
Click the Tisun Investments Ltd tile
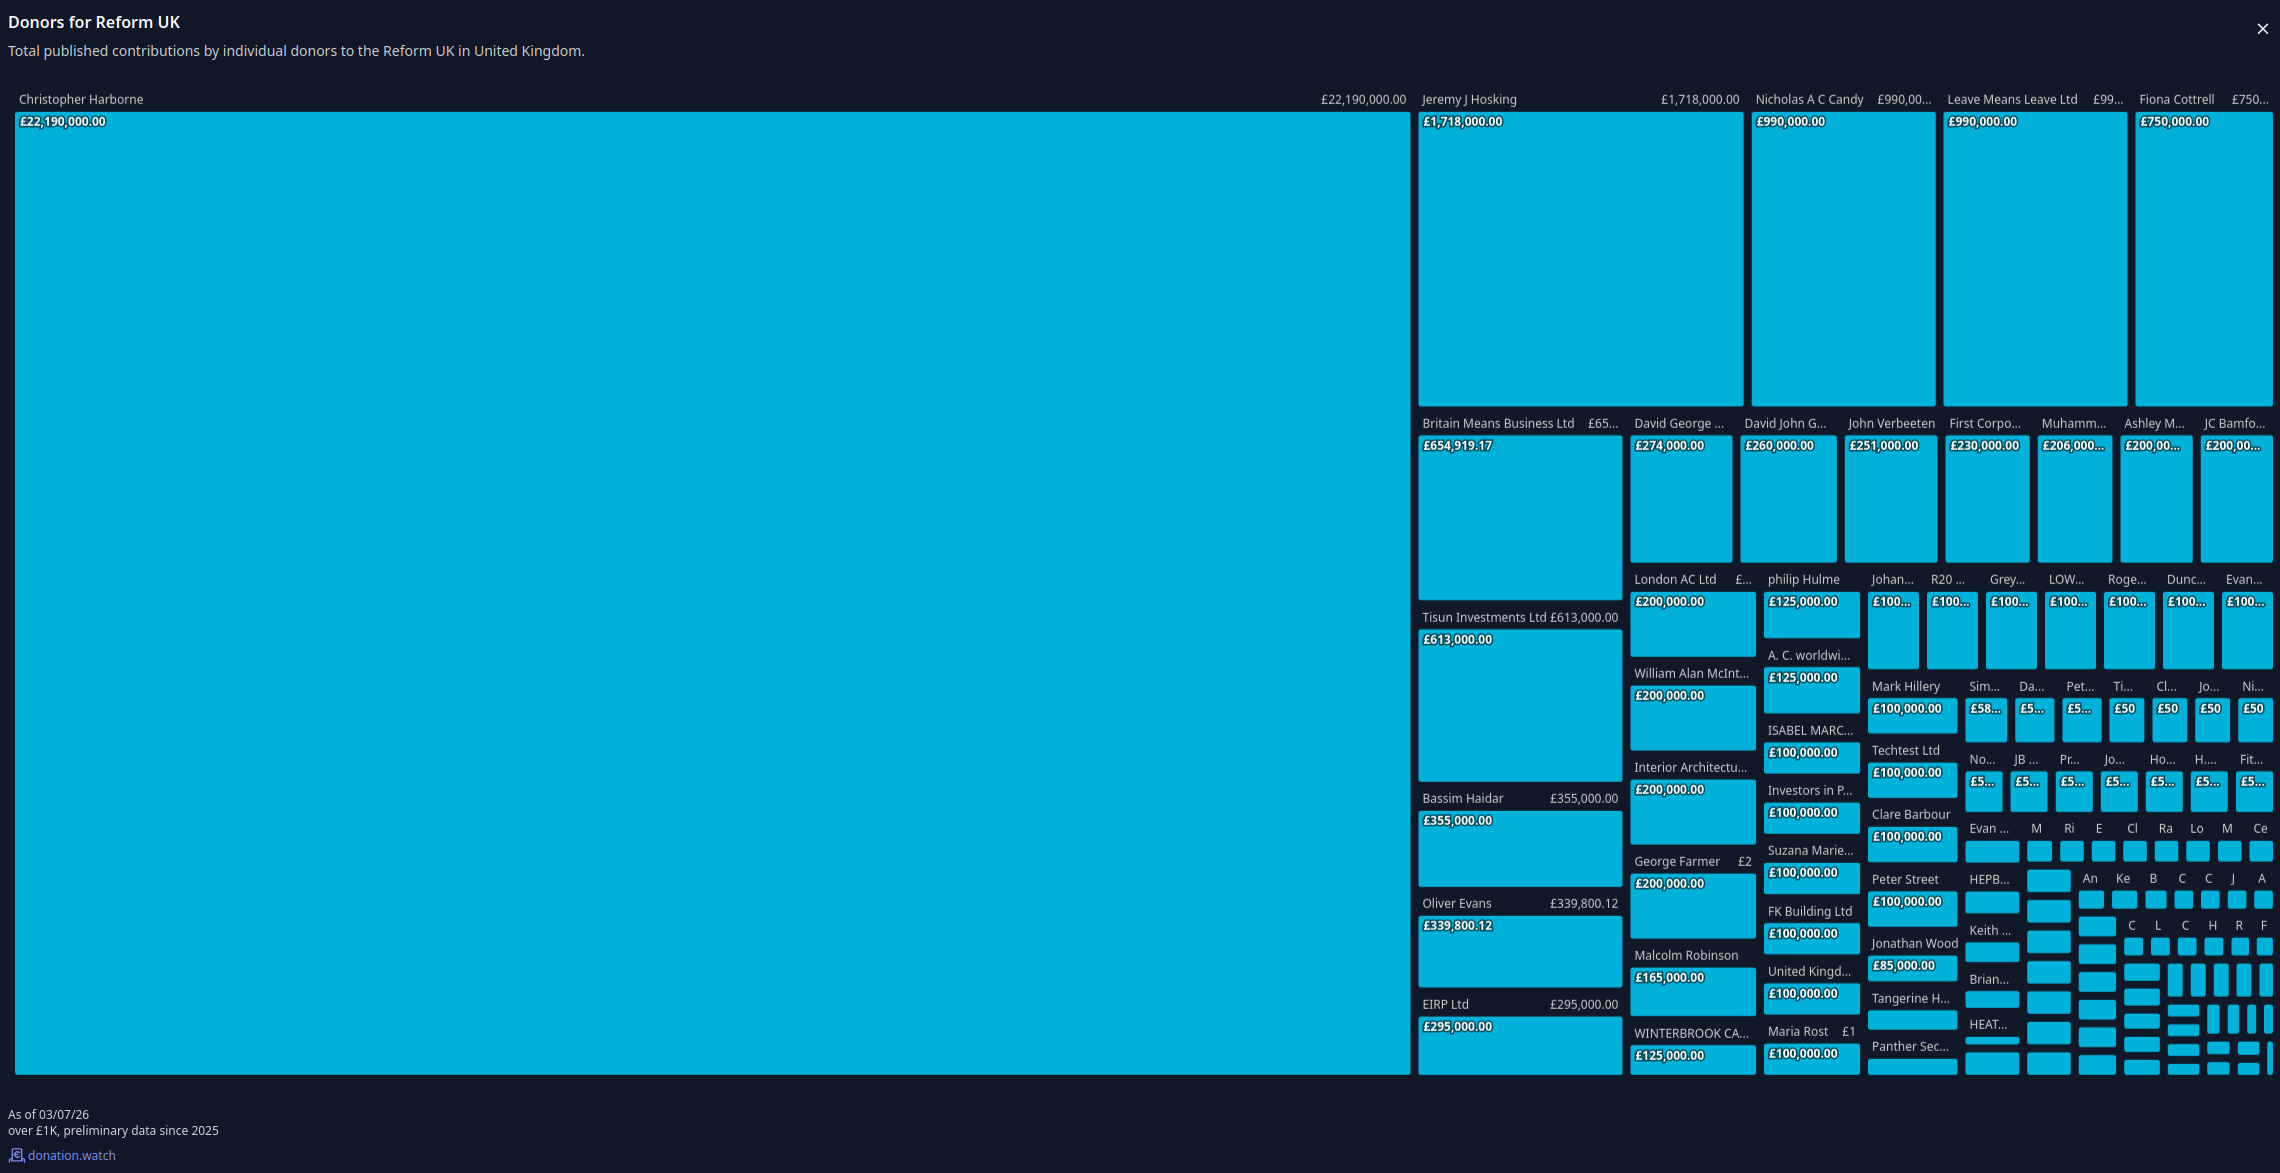[x=1520, y=705]
